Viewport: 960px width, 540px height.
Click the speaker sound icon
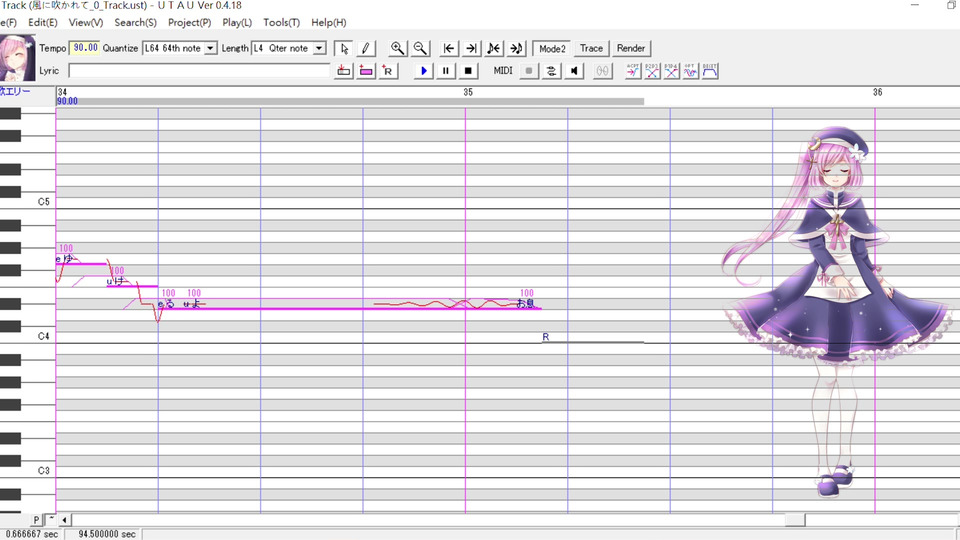click(574, 71)
